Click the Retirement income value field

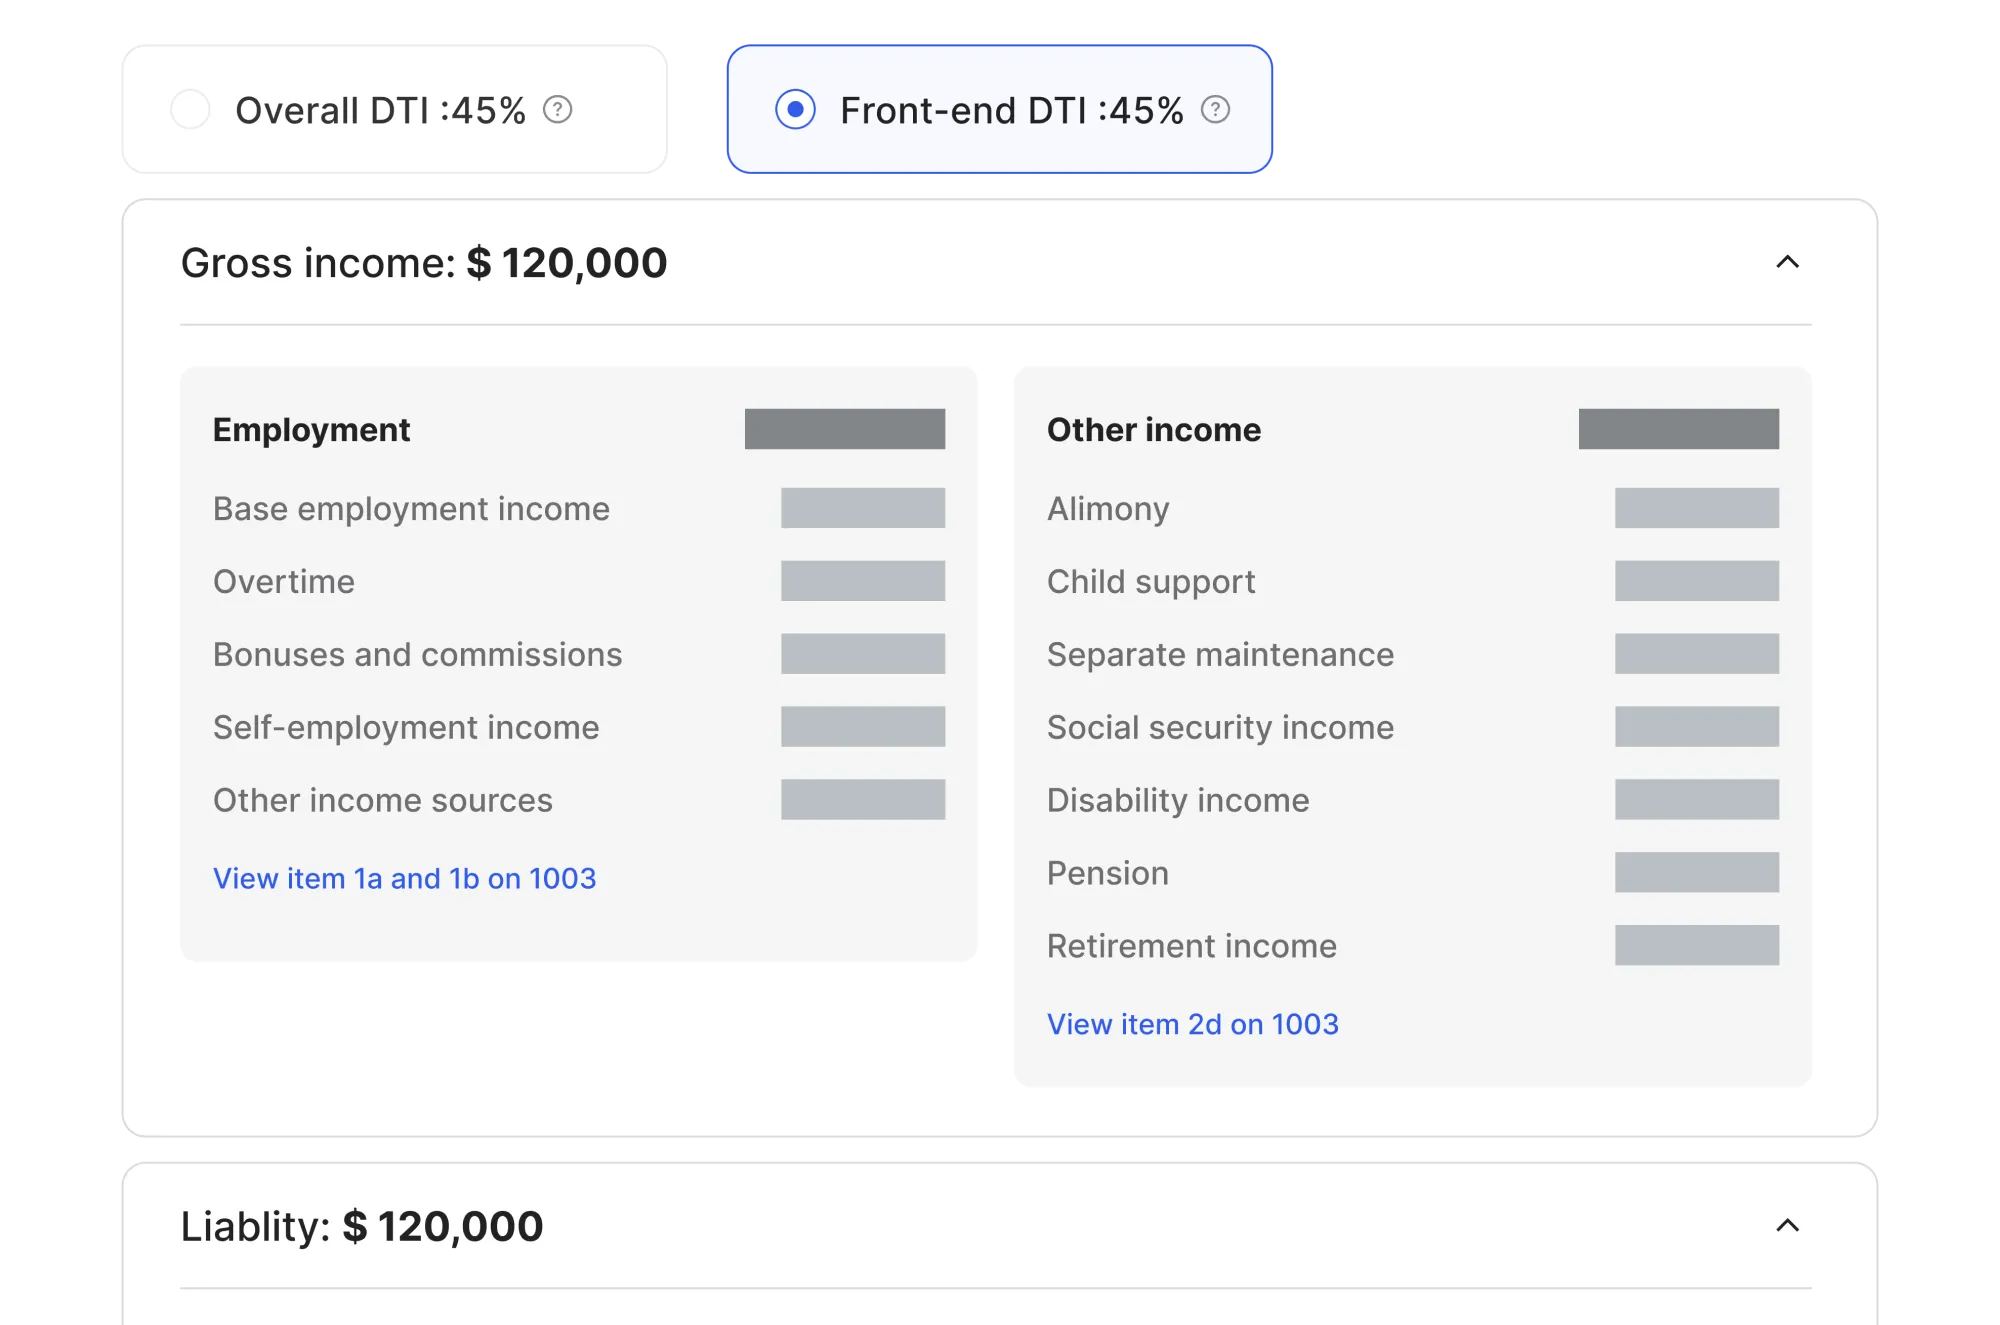[x=1697, y=945]
